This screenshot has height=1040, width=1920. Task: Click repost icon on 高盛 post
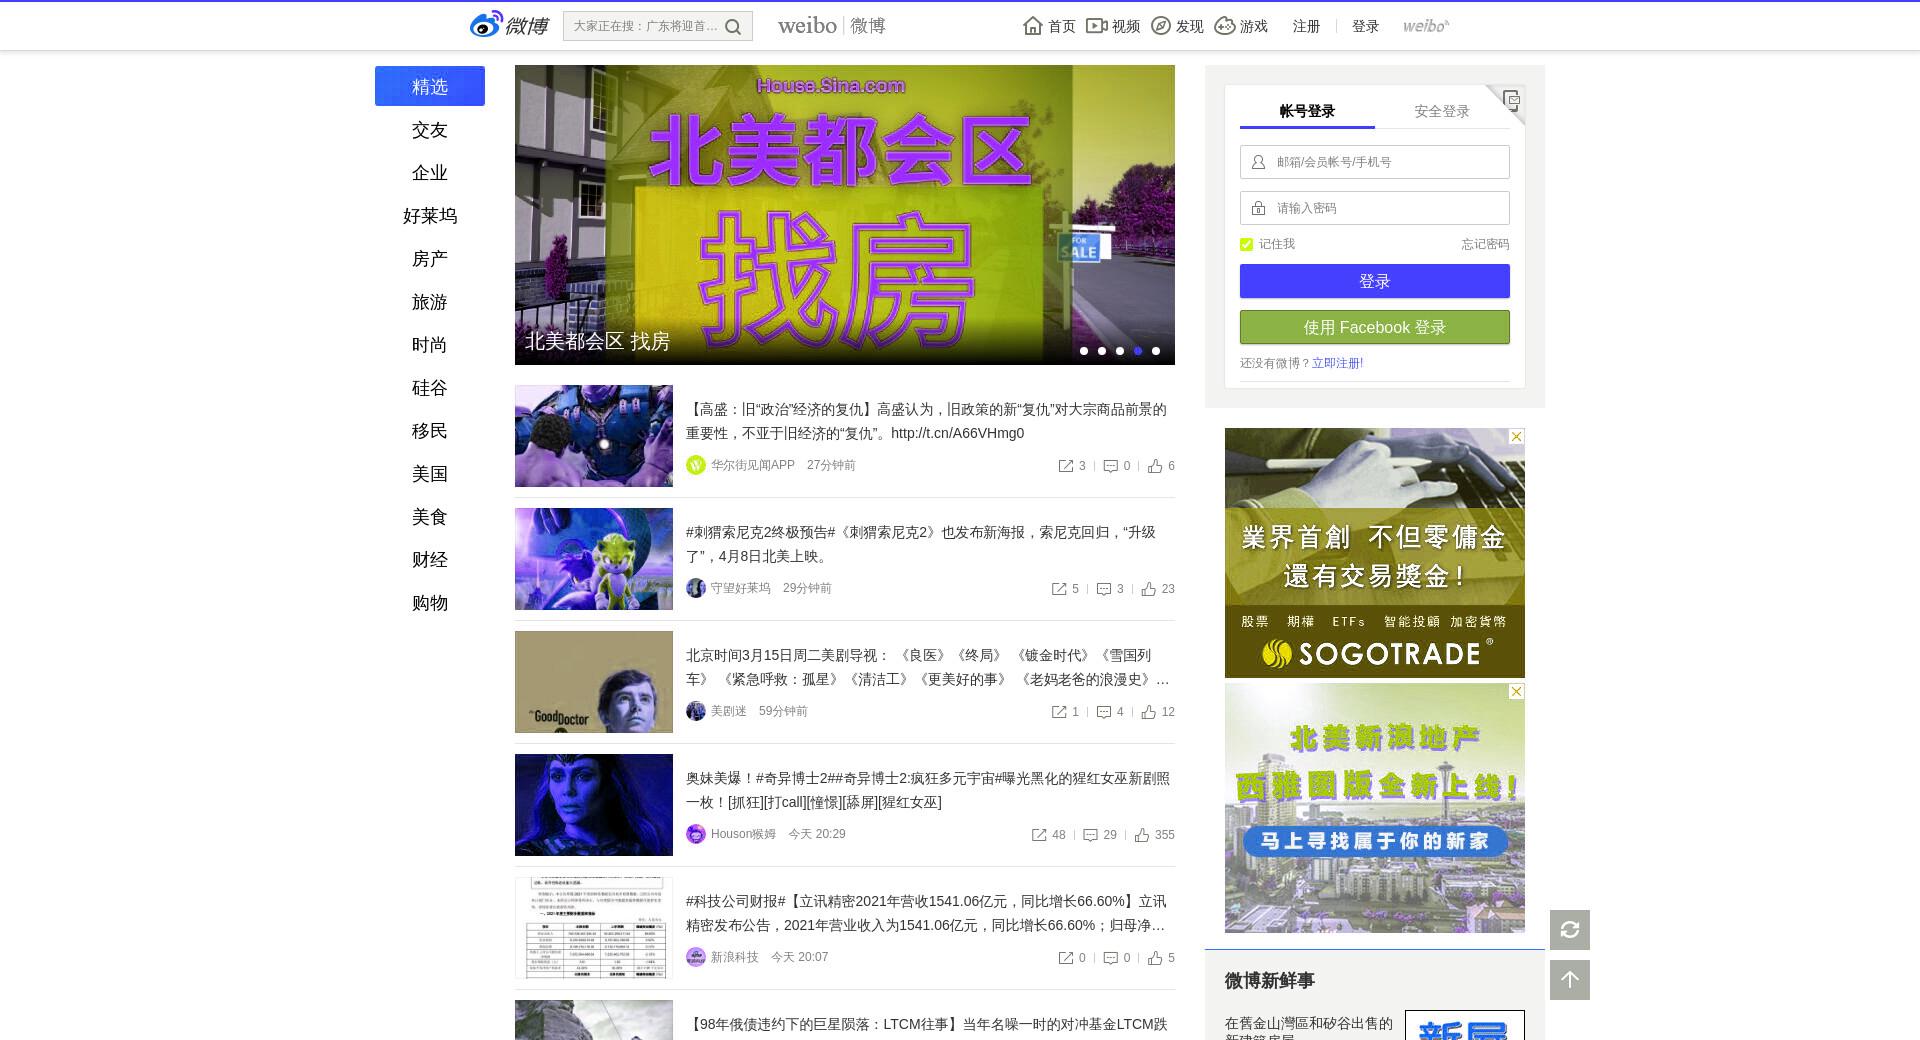click(x=1066, y=466)
